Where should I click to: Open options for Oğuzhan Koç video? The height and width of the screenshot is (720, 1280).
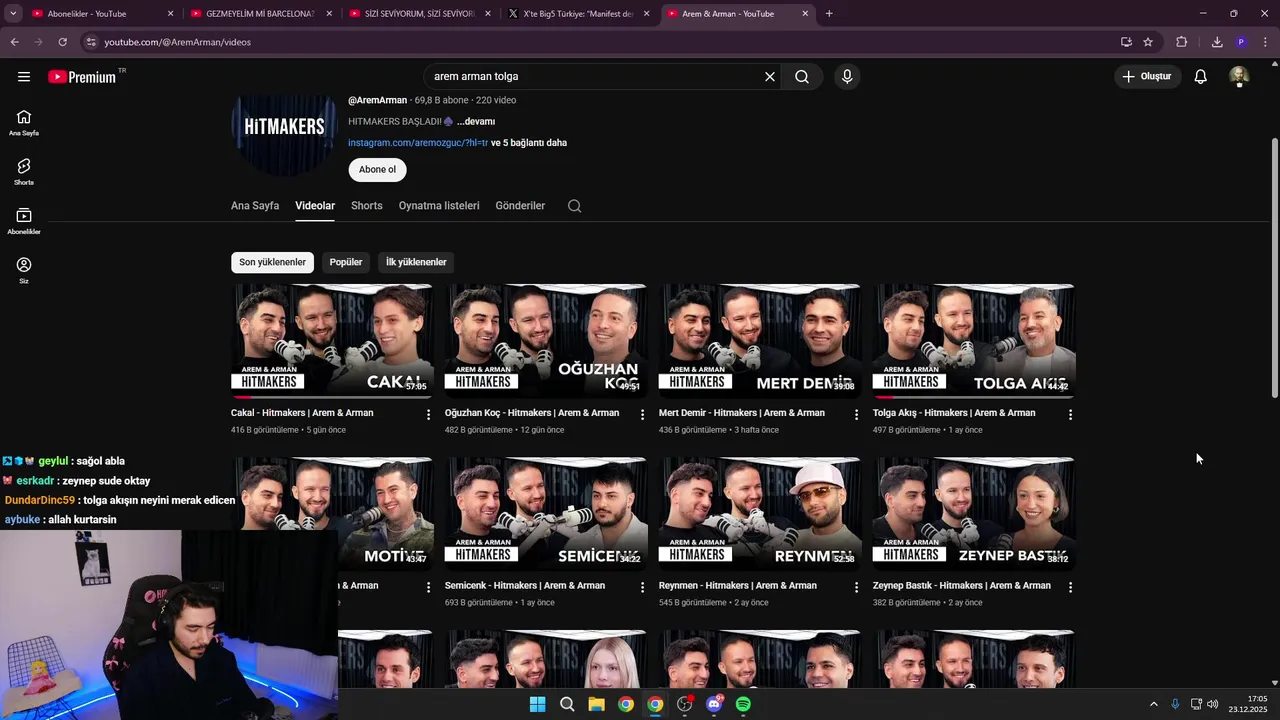[642, 414]
